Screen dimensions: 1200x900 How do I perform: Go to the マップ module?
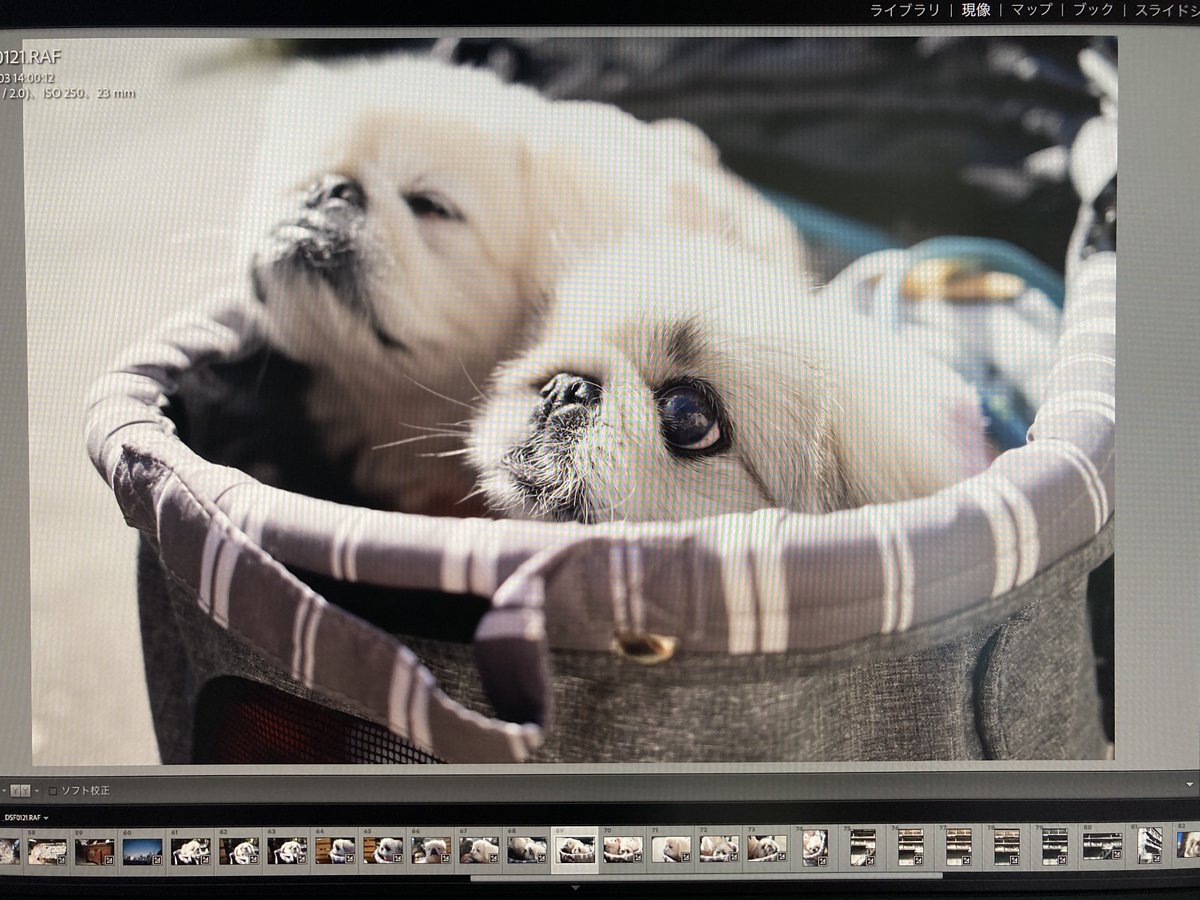pos(1031,10)
